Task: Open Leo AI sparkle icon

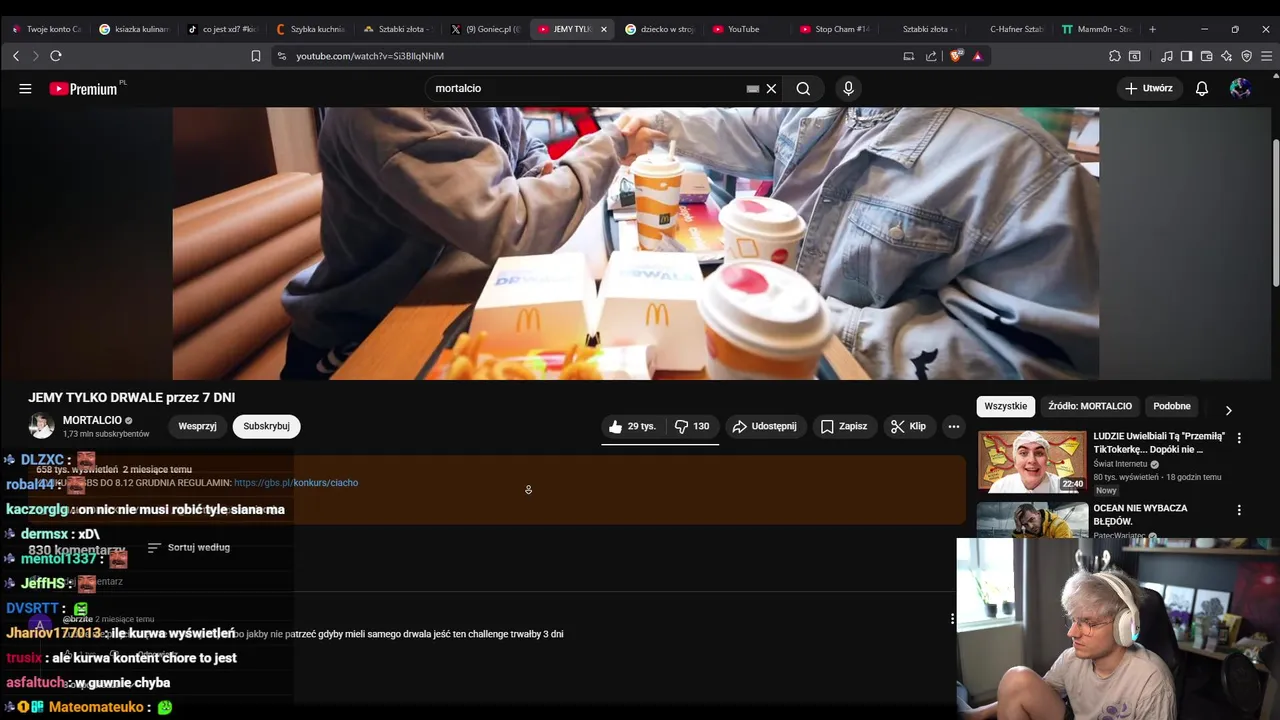Action: 1226,56
